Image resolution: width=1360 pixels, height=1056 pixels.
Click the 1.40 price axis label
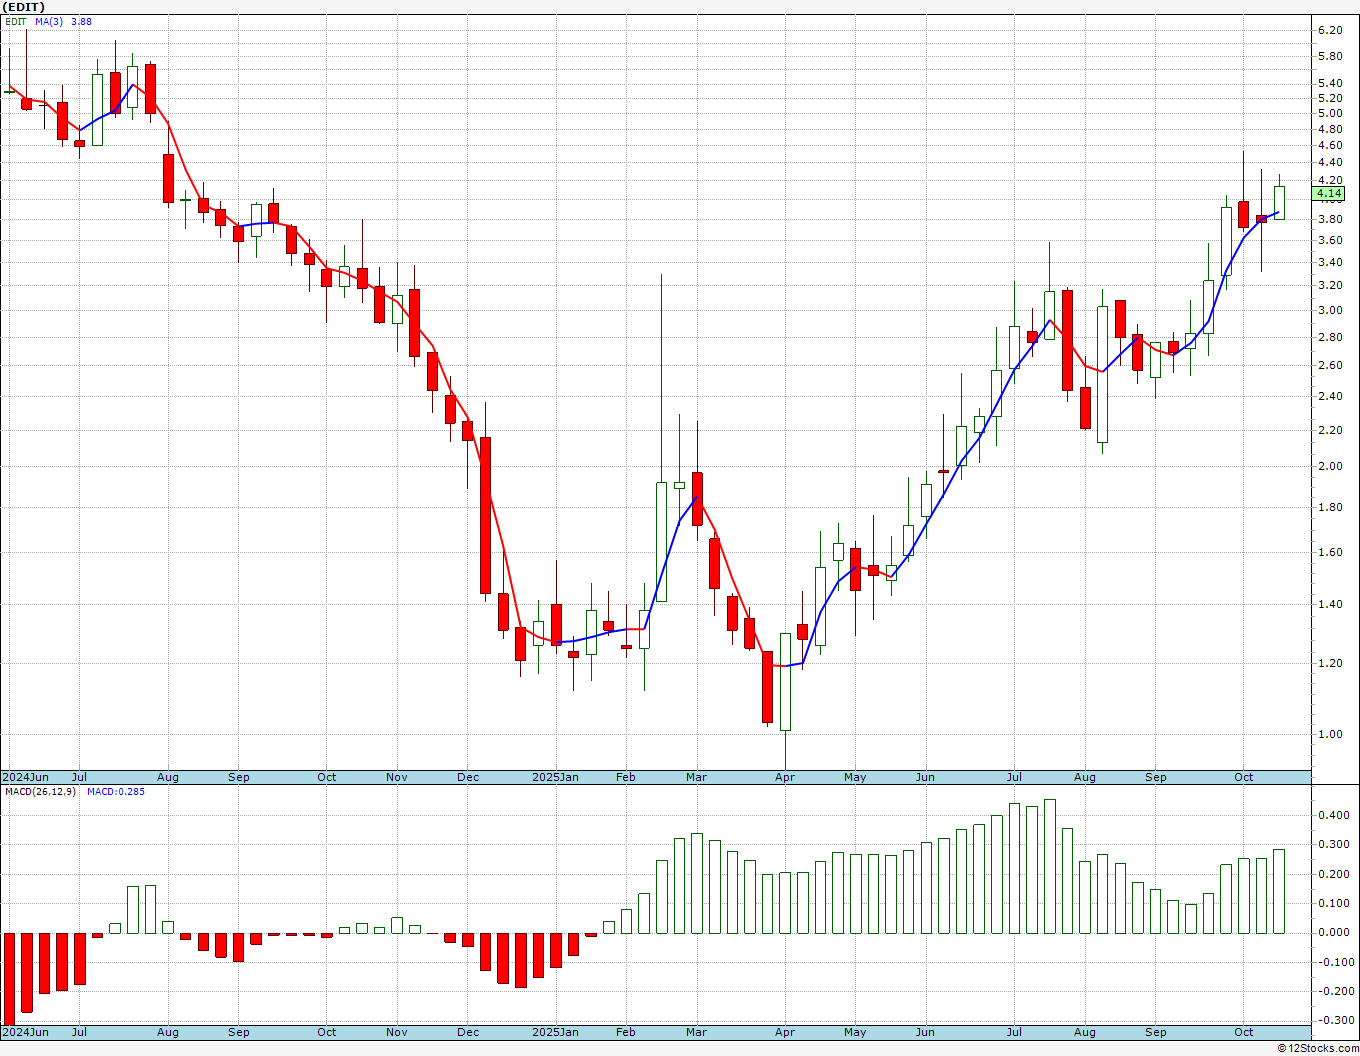pos(1329,604)
